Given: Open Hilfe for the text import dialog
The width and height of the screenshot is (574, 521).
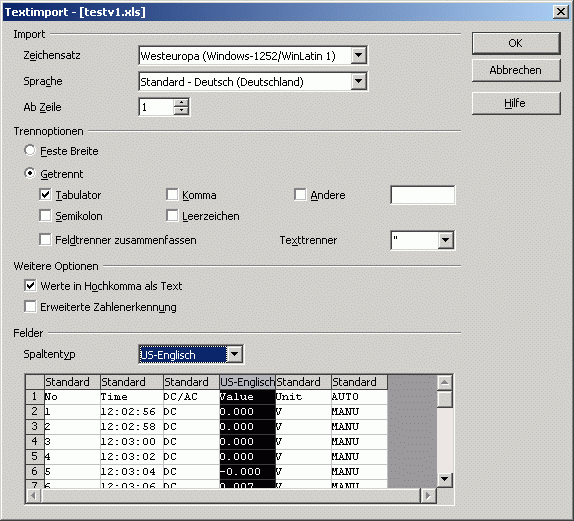Looking at the screenshot, I should point(516,103).
